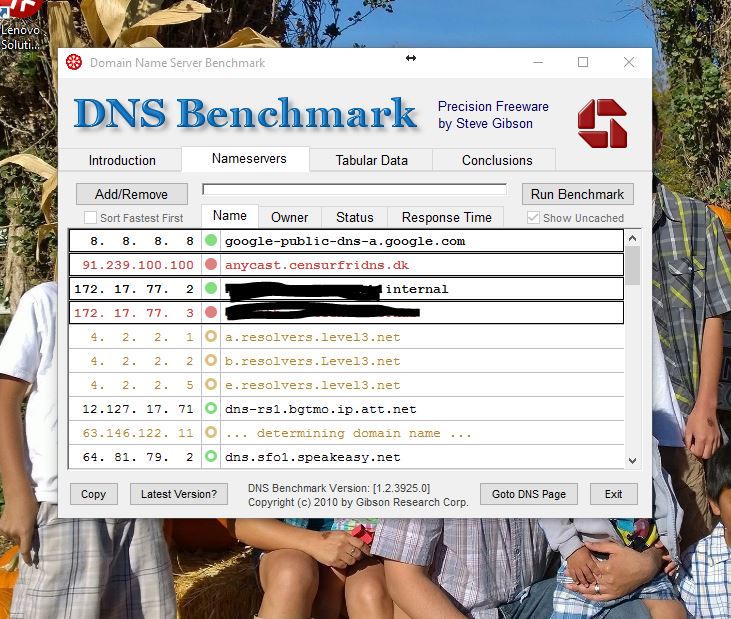Click green status dot for google-public-dns-a.google.com
Viewport: 731px width, 619px height.
[211, 241]
